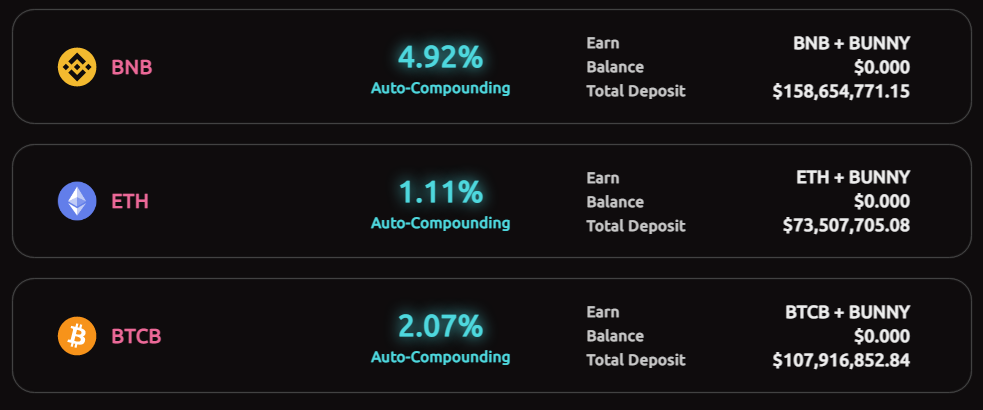Viewport: 983px width, 410px height.
Task: Click the orange Bitcoin BTCB icon
Action: [x=77, y=336]
